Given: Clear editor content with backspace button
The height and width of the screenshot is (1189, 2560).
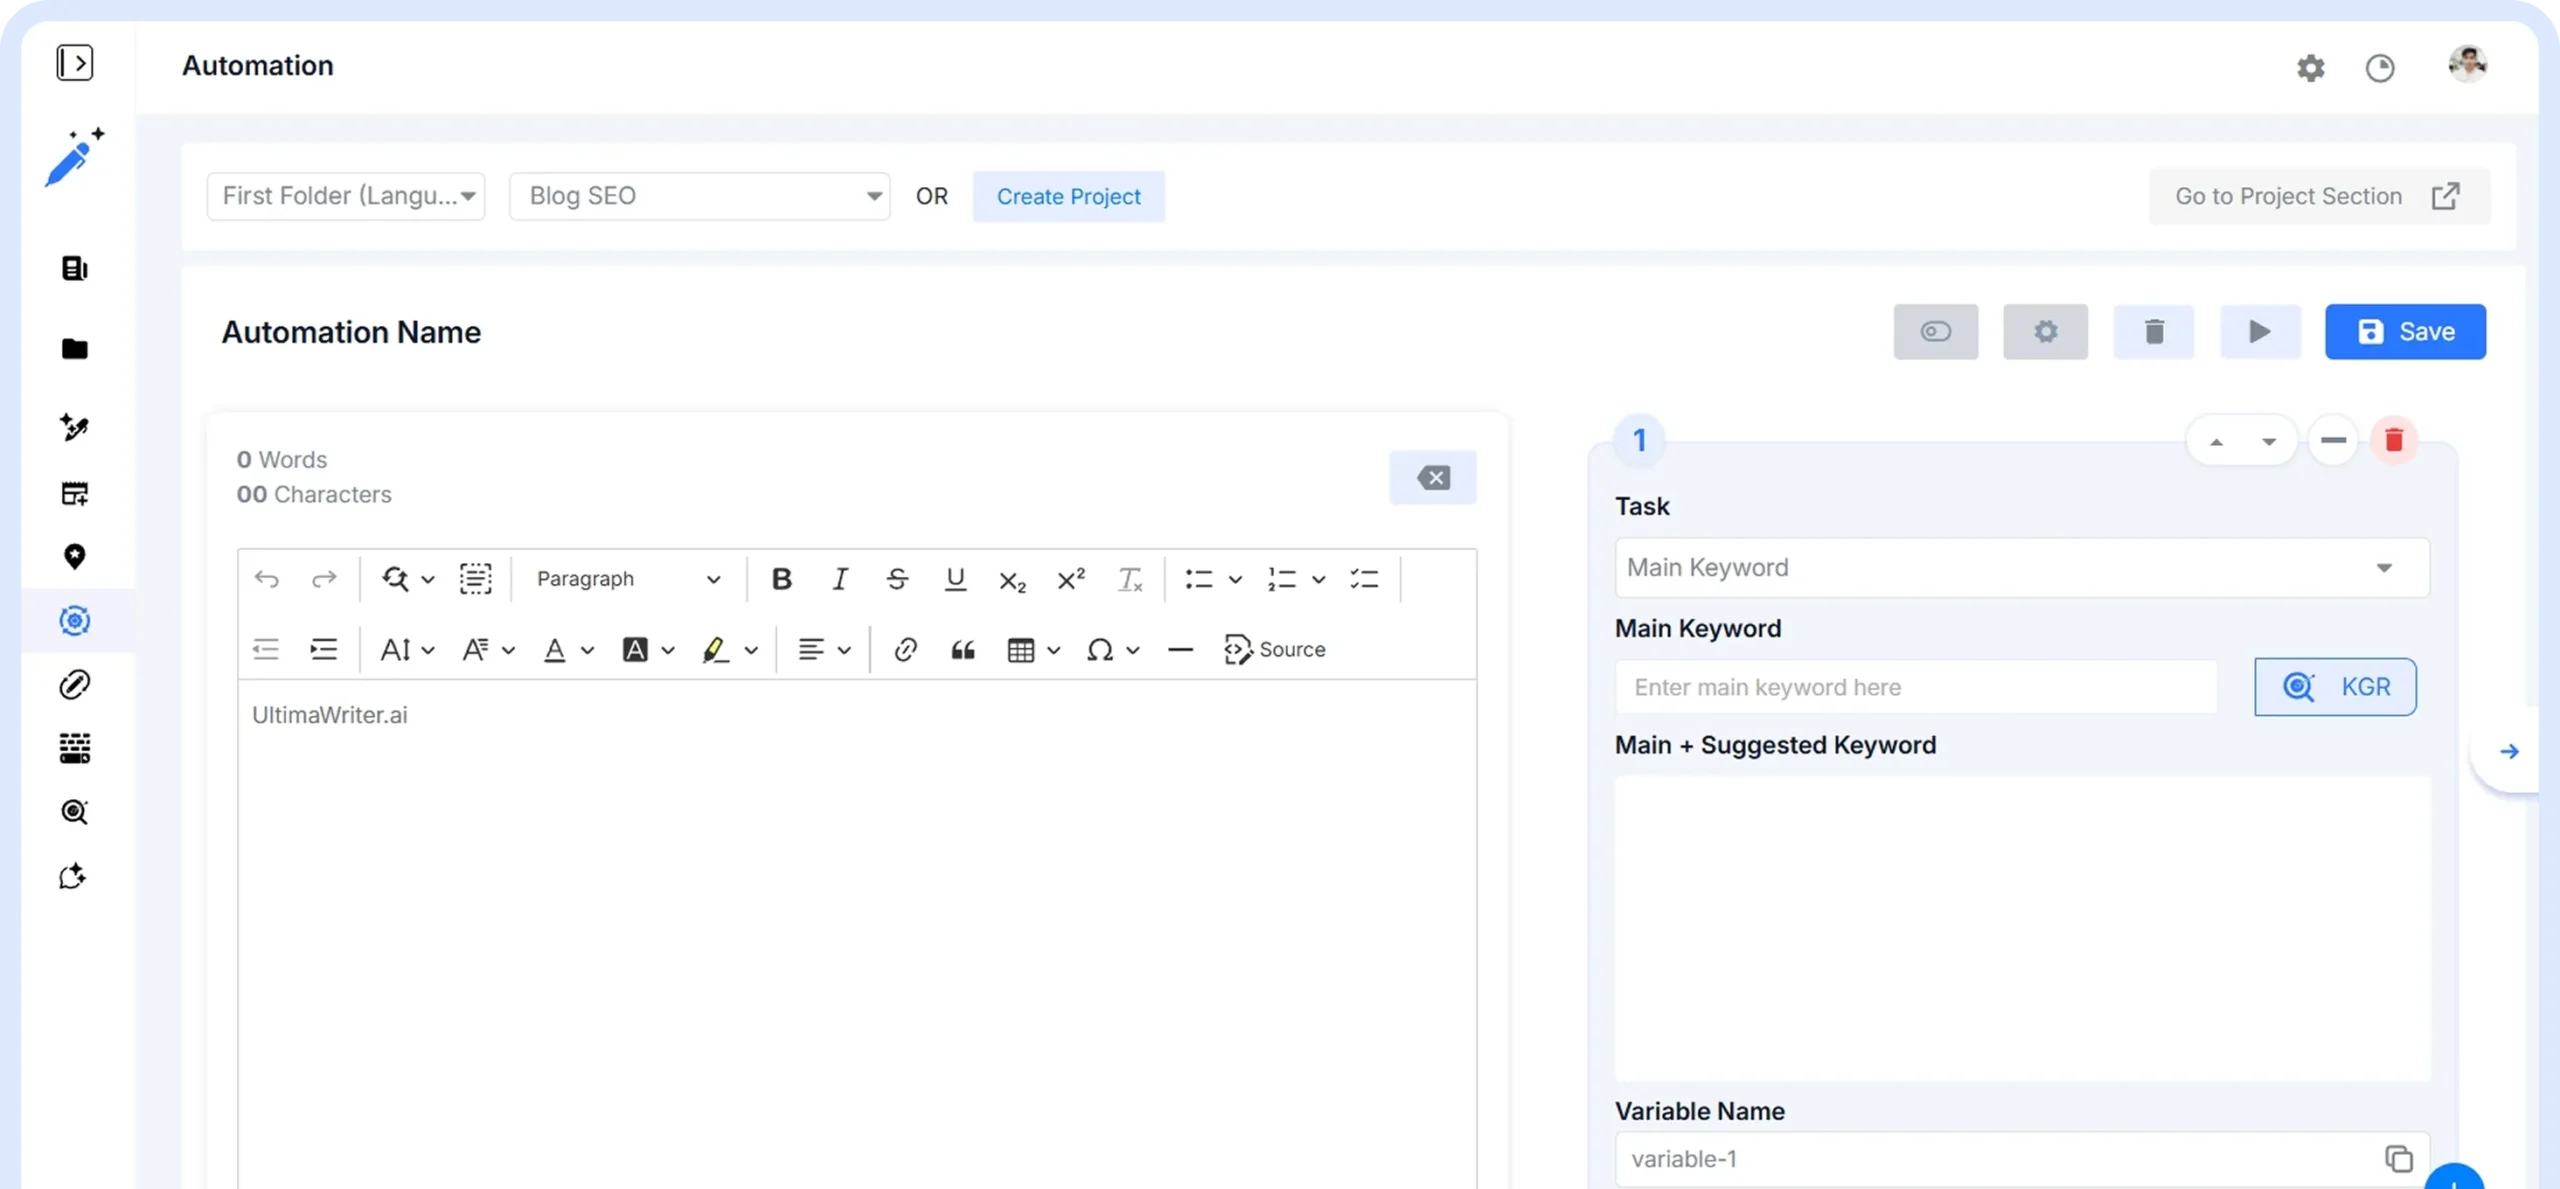Looking at the screenshot, I should pos(1432,478).
